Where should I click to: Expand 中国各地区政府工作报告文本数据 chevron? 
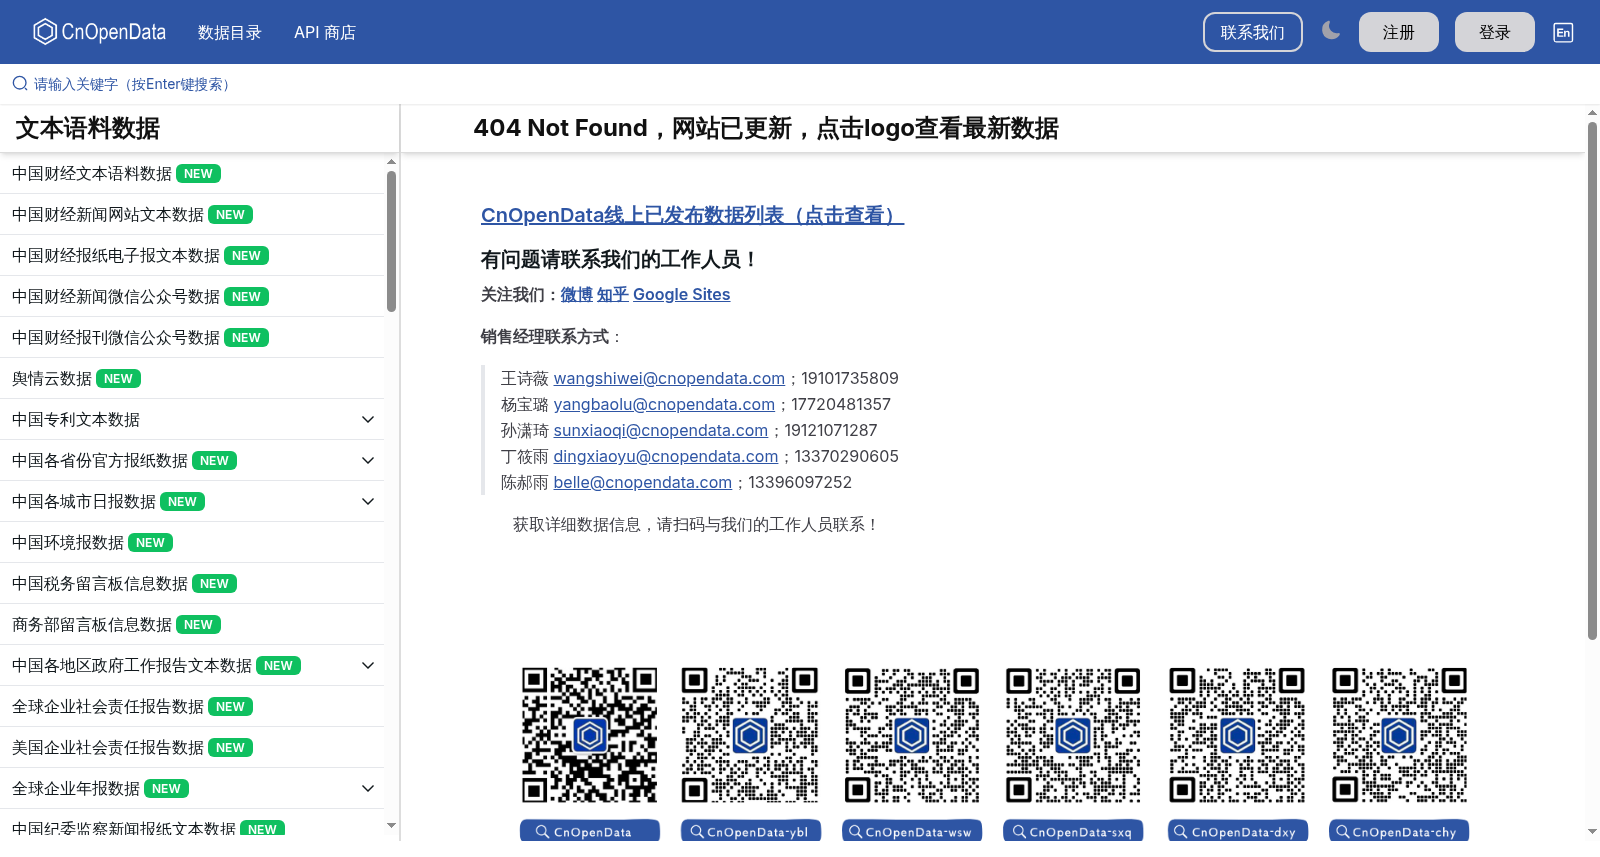[x=368, y=666]
